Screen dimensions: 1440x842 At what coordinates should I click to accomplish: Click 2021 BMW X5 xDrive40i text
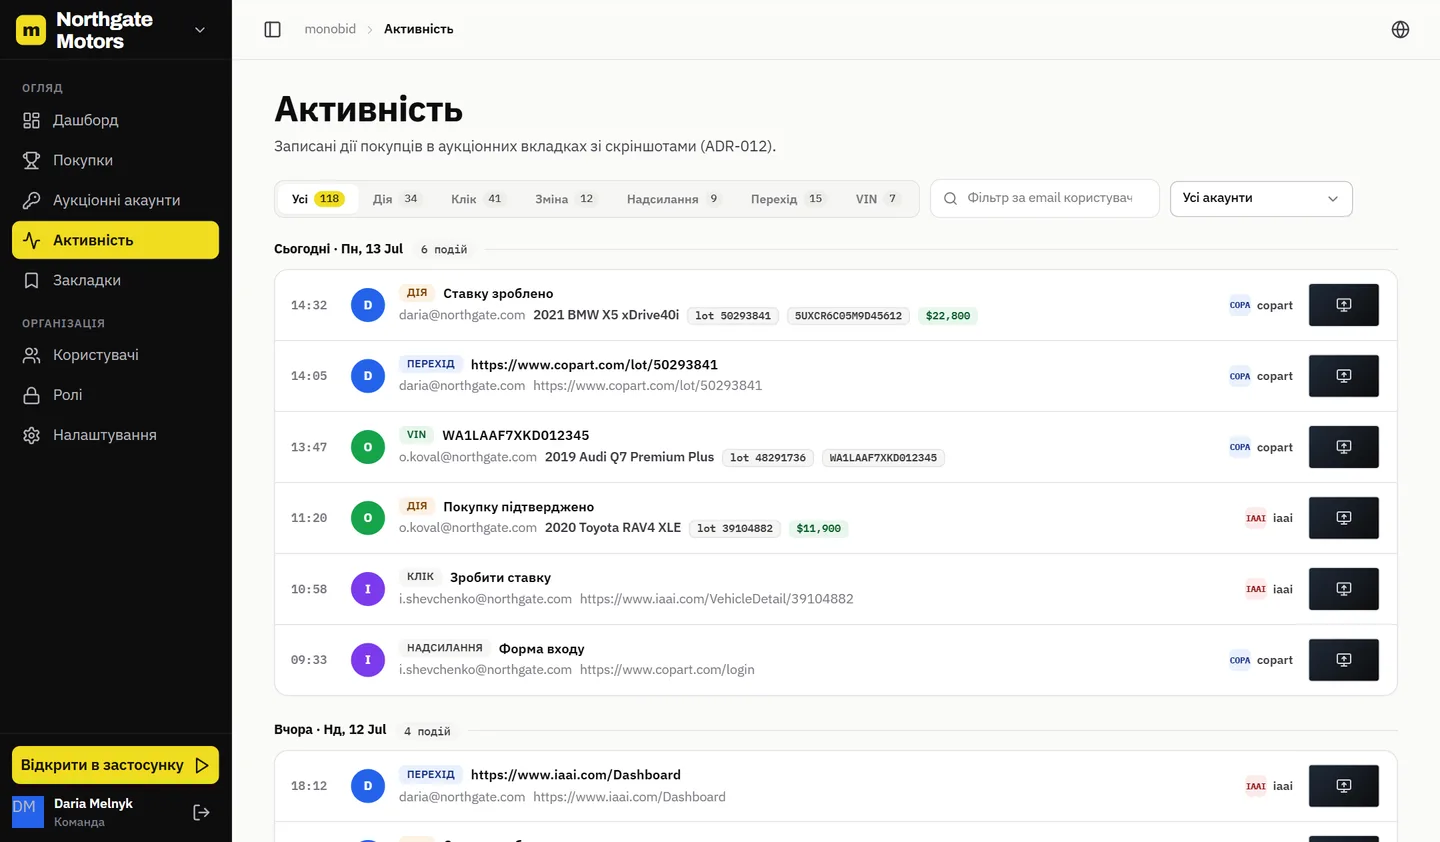click(606, 315)
